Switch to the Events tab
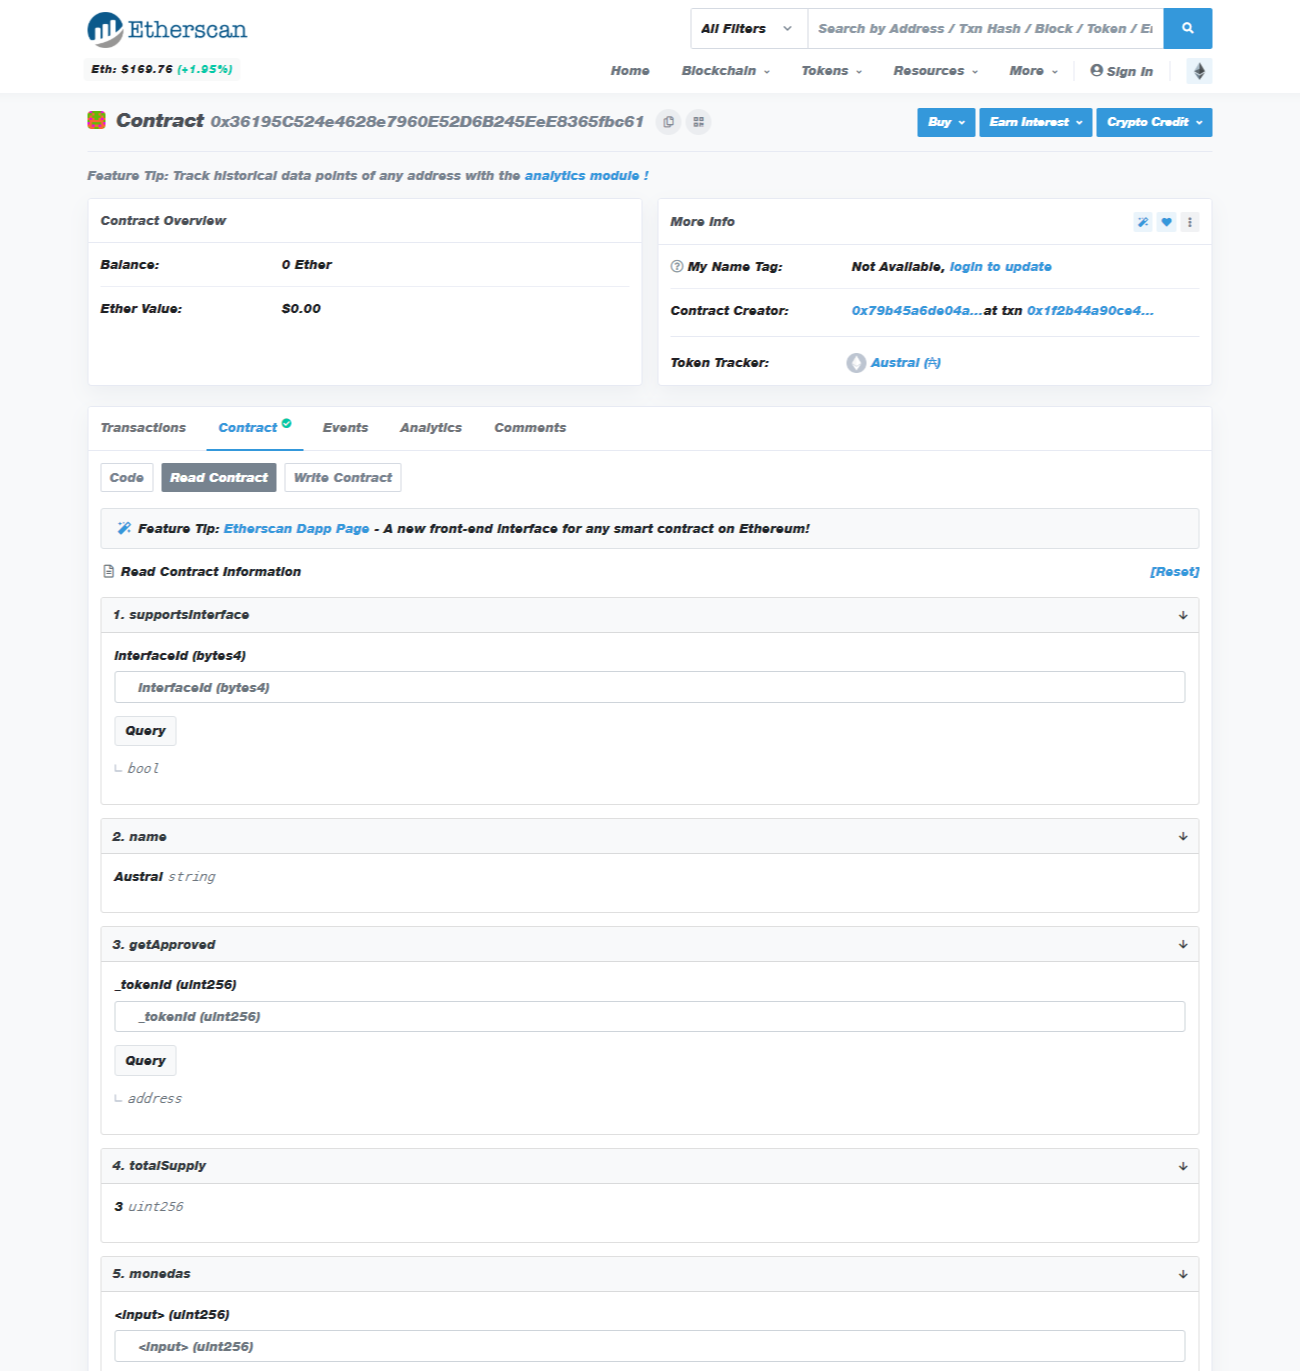This screenshot has width=1300, height=1371. coord(345,428)
